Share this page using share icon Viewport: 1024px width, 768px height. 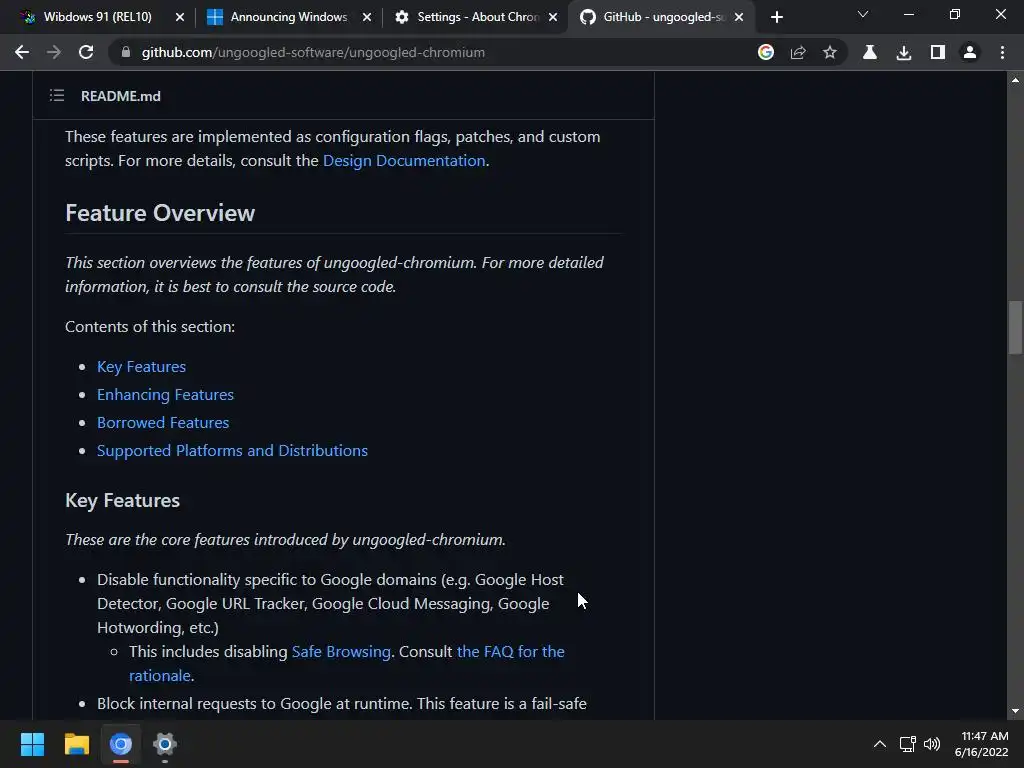tap(798, 52)
